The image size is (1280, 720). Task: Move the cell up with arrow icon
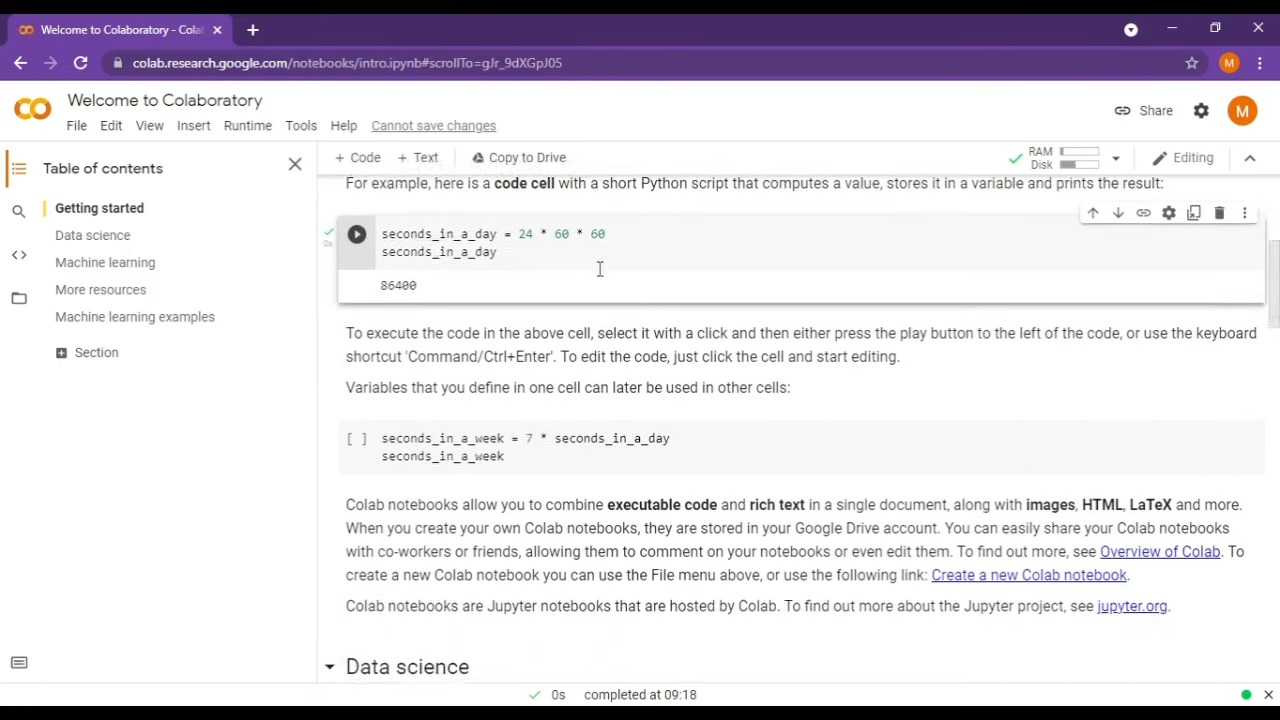(1093, 213)
